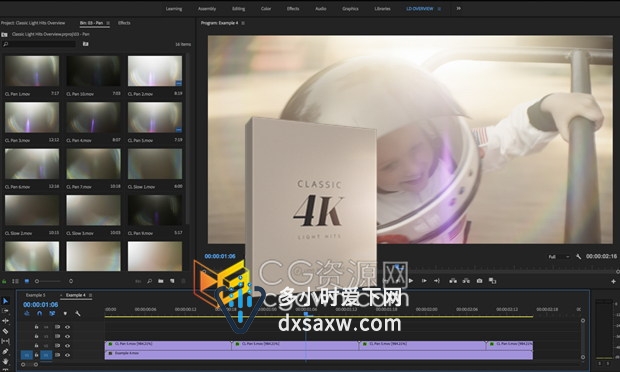620x372 pixels.
Task: Switch to the Editing workspace
Action: (238, 9)
